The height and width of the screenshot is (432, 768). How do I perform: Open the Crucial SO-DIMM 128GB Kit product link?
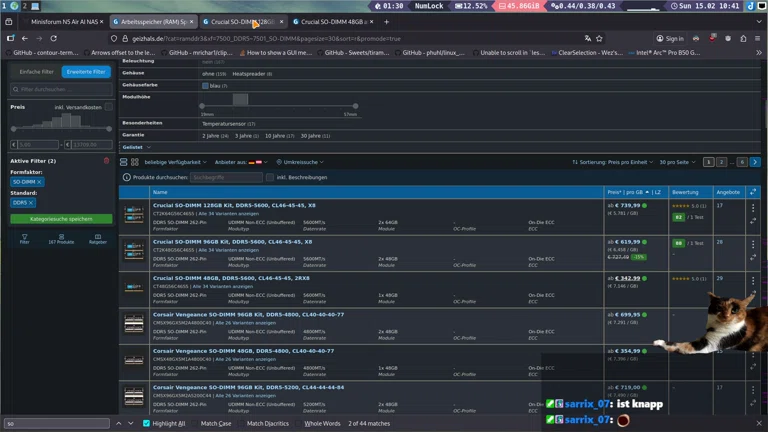click(x=234, y=206)
